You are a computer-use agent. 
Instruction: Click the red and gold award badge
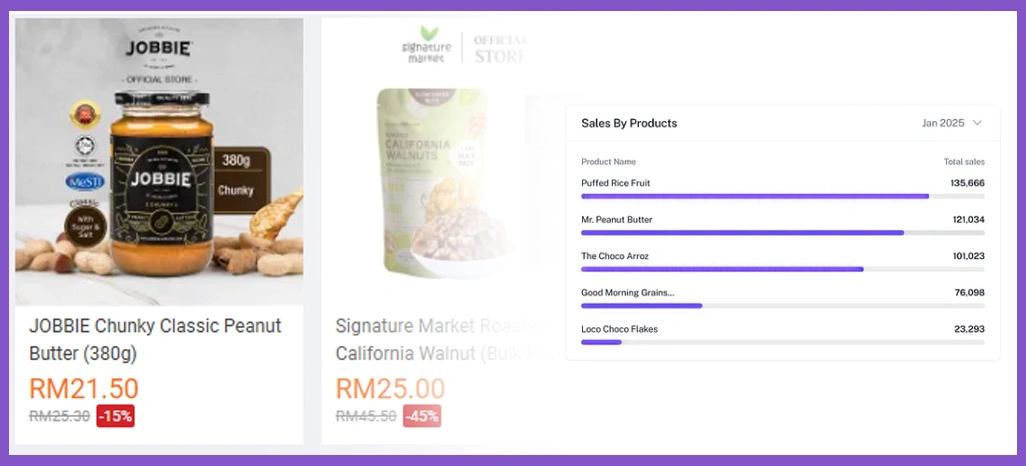(85, 114)
